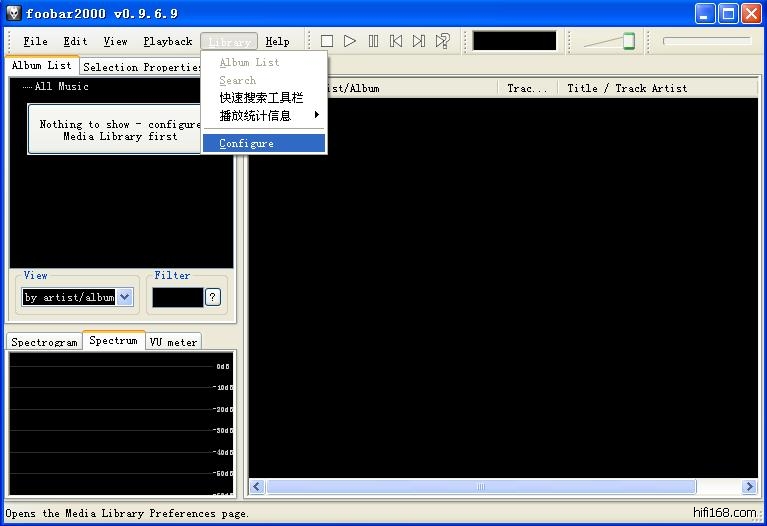Click the foobar2000 title bar icon
This screenshot has width=767, height=526.
[x=14, y=13]
